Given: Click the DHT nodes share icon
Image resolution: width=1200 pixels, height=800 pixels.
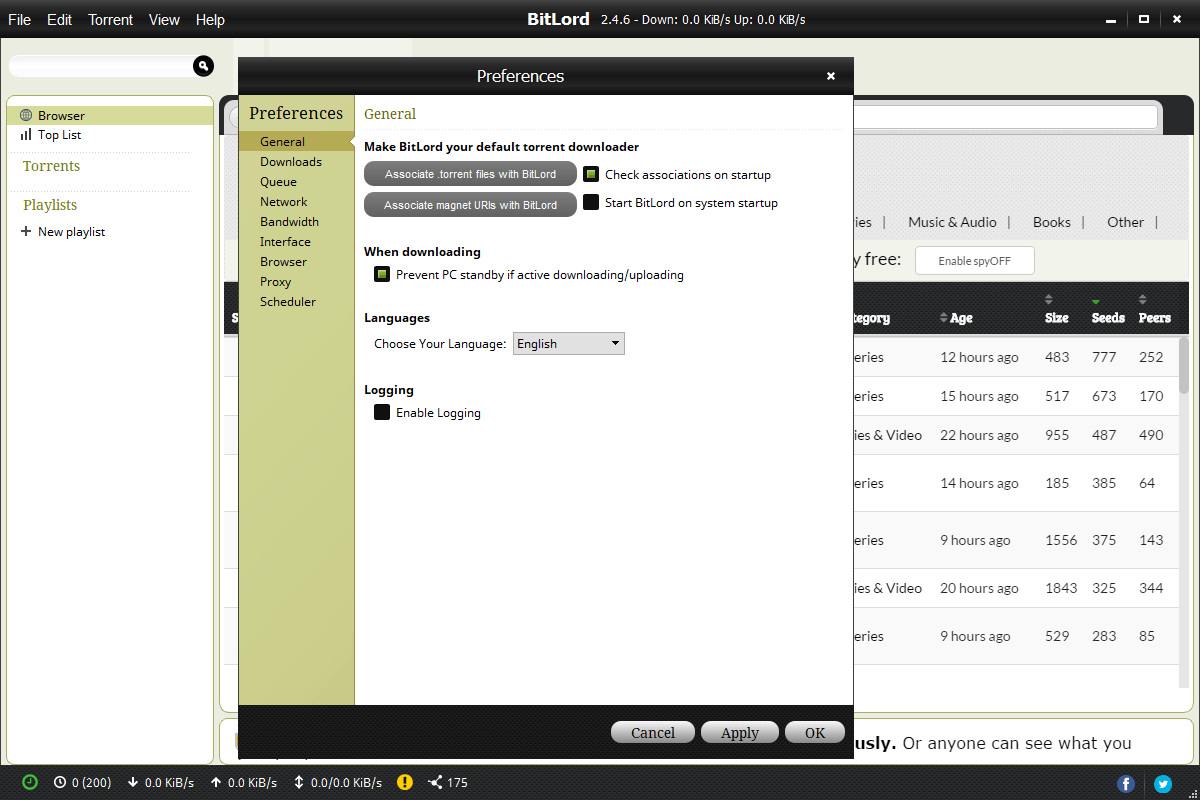Looking at the screenshot, I should (x=435, y=782).
